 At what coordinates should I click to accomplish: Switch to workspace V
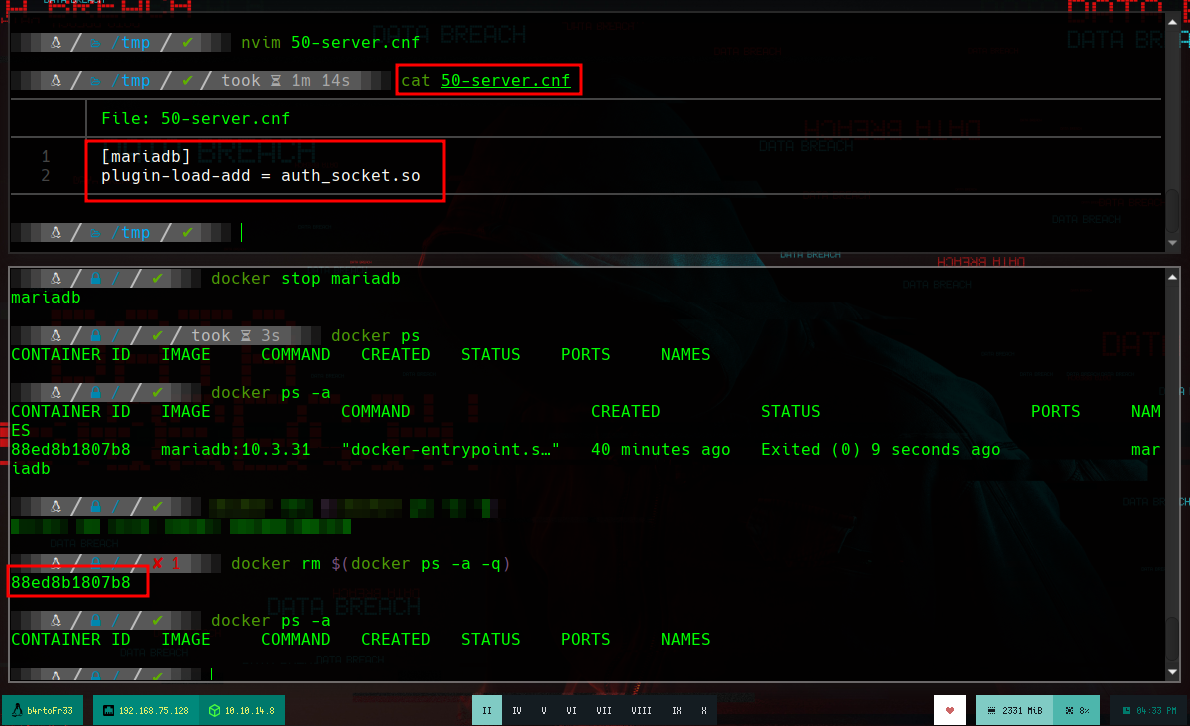tap(543, 711)
